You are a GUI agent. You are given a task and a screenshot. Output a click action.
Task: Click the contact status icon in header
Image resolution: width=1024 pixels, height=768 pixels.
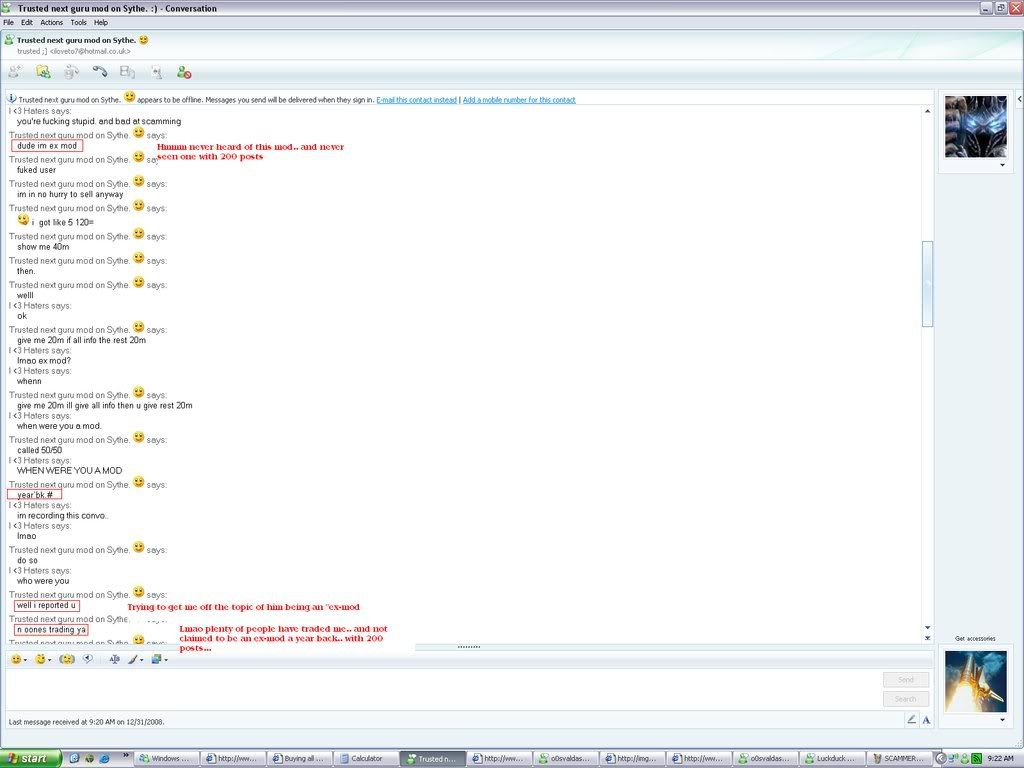coord(8,40)
